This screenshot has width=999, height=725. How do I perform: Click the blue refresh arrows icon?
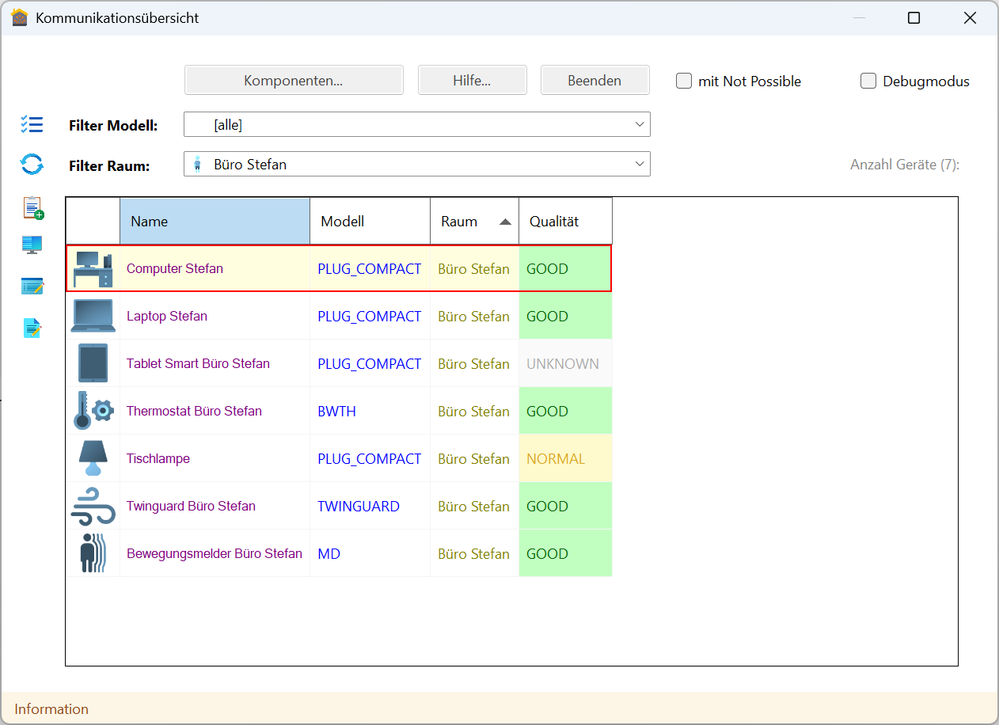(32, 164)
